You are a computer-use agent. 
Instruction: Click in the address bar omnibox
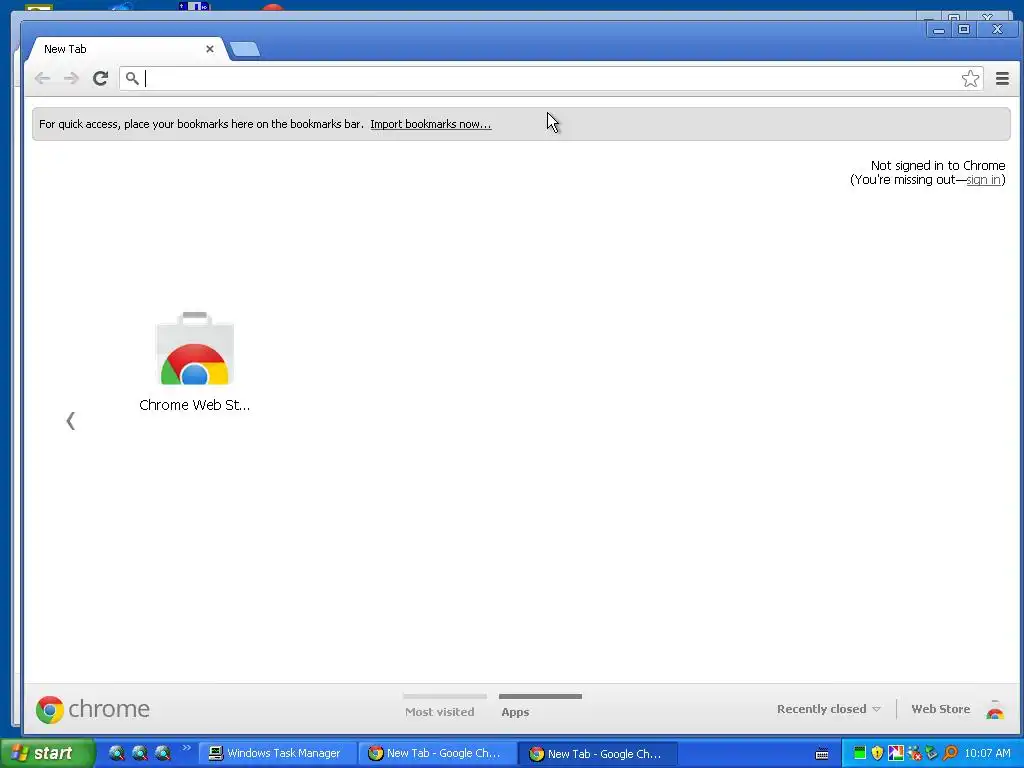coord(551,78)
